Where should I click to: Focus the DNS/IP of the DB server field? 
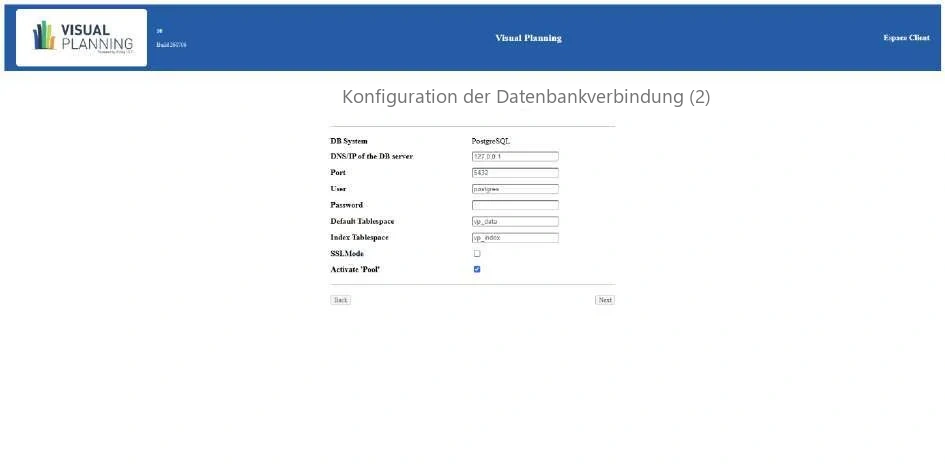click(x=515, y=157)
